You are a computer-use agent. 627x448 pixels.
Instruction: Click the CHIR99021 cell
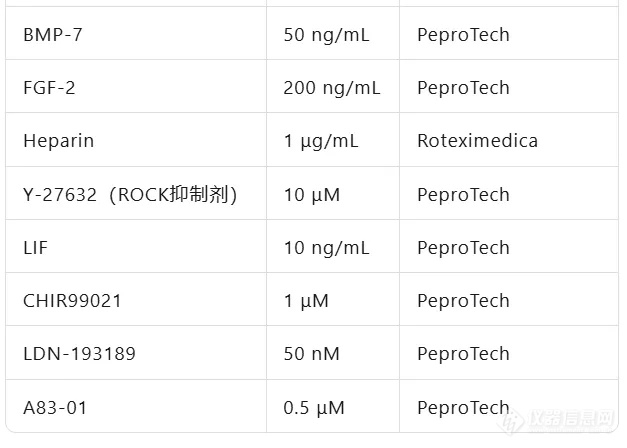coord(72,300)
